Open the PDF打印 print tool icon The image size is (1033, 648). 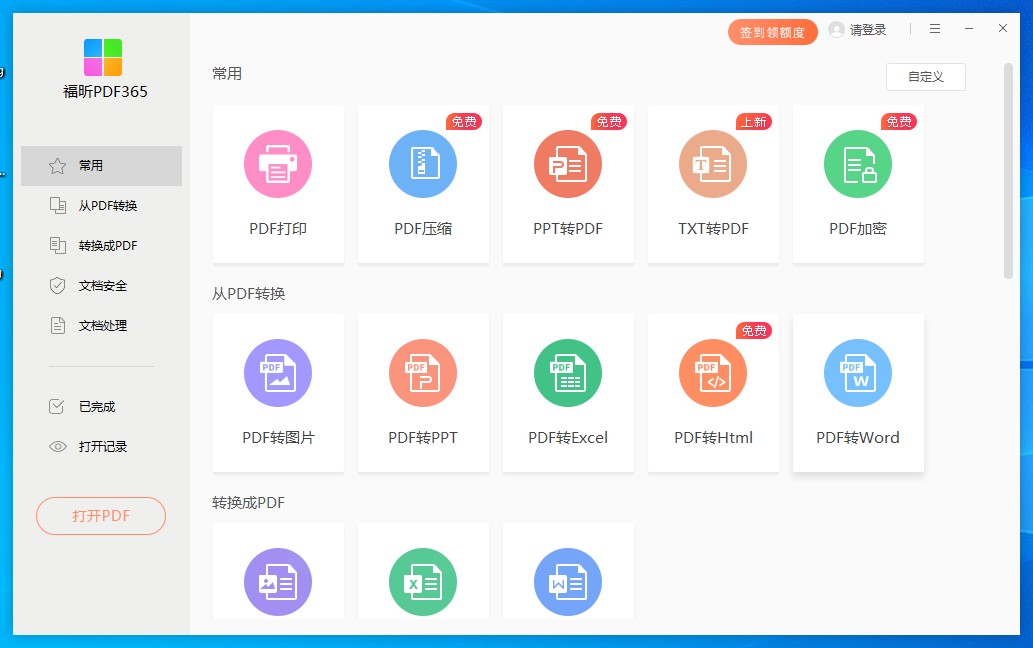(278, 164)
